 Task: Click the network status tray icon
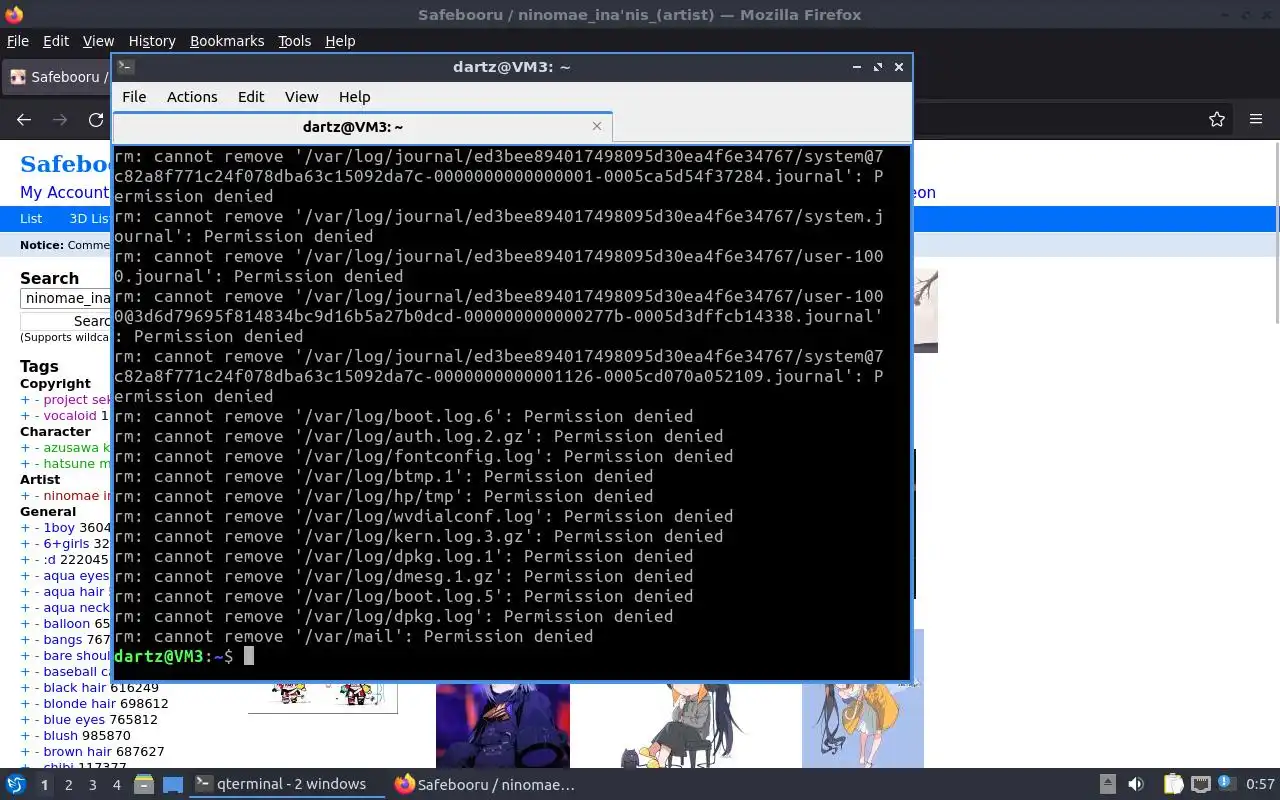coord(1201,785)
